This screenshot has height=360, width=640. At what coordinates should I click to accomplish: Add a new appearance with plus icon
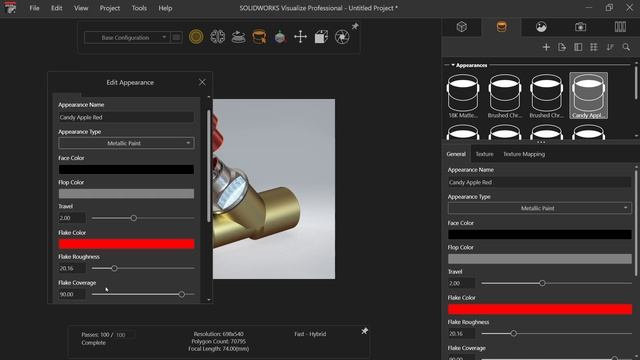pyautogui.click(x=546, y=47)
